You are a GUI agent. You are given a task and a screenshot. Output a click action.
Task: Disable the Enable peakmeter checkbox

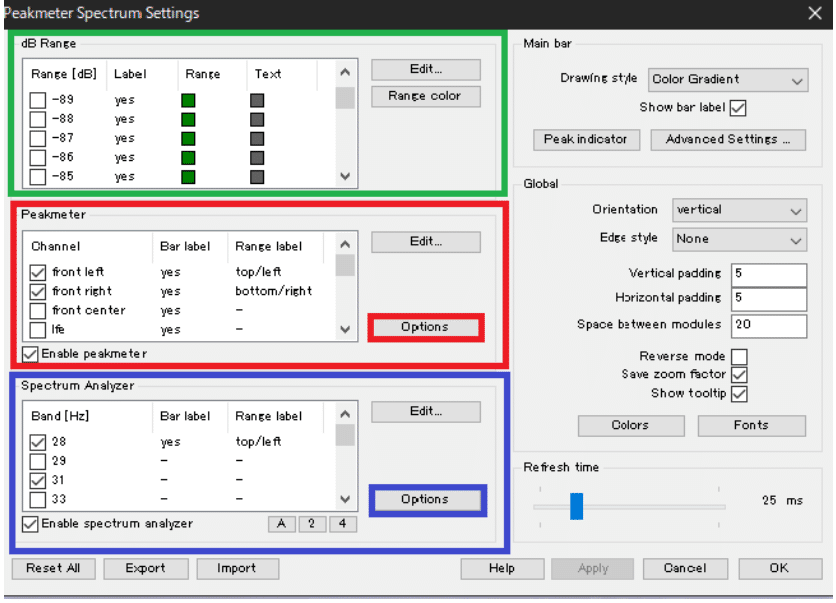[30, 355]
